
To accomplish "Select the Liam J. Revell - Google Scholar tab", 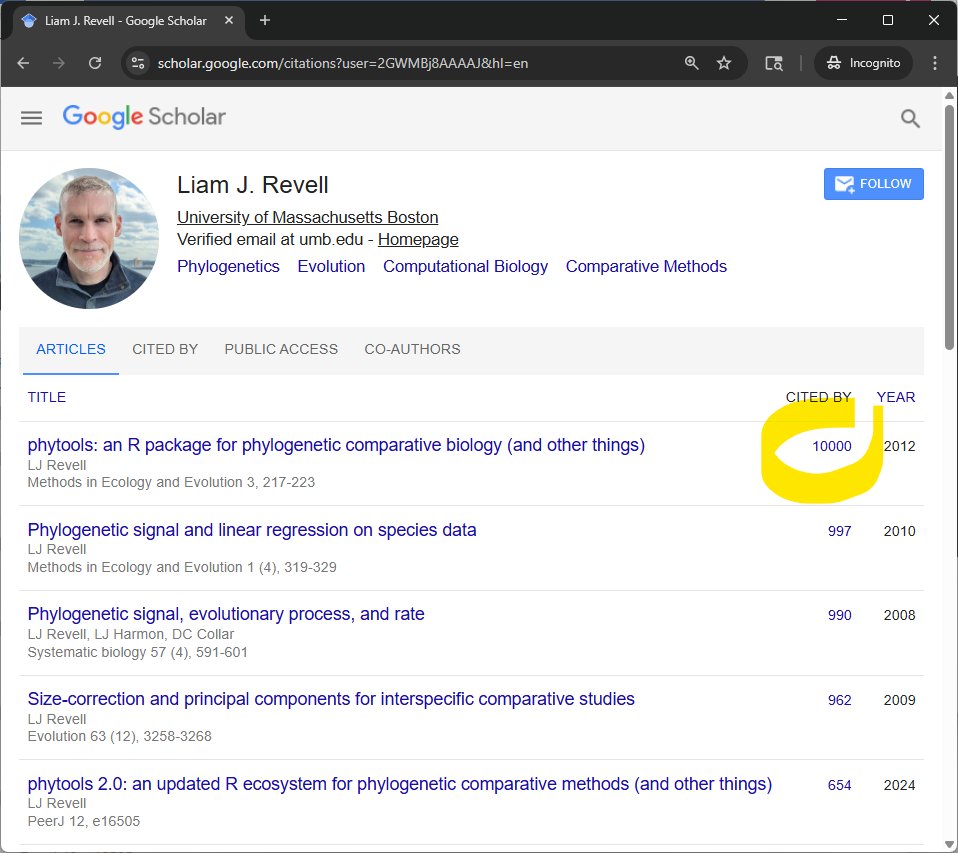I will pyautogui.click(x=126, y=21).
